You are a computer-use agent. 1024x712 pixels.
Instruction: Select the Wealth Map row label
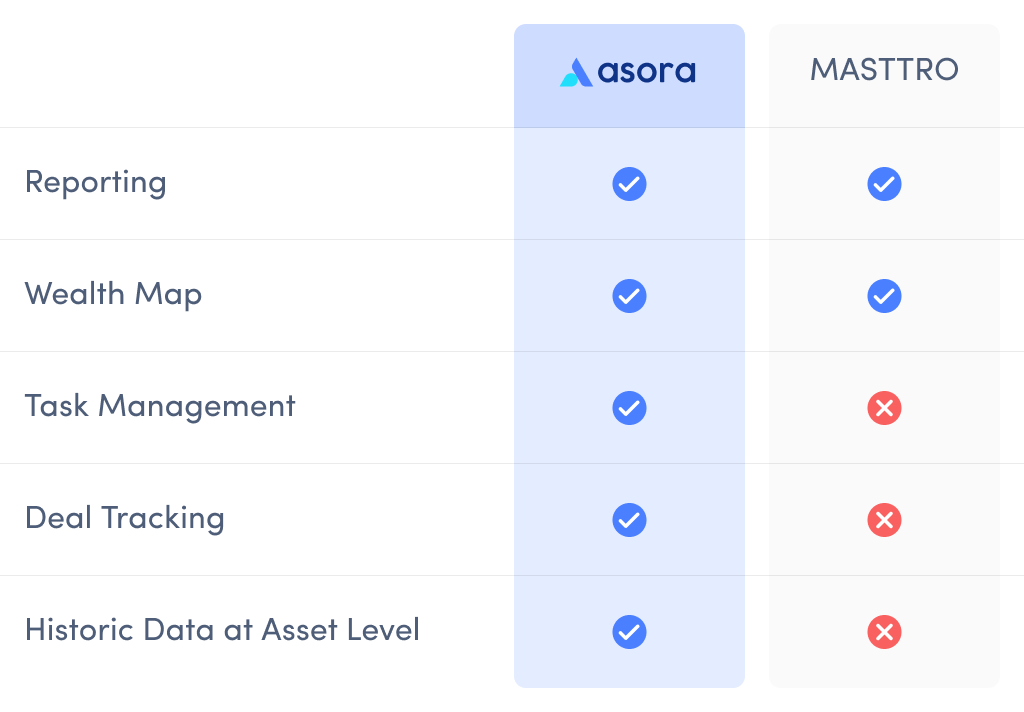114,295
